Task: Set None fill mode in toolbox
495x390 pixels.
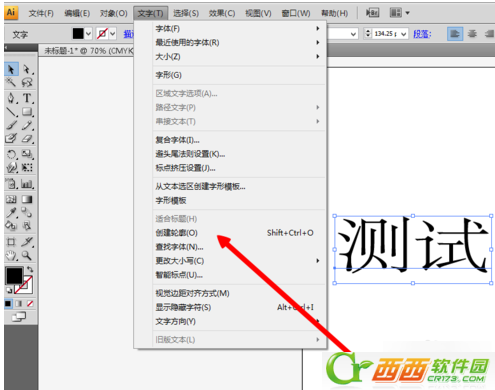Action: coord(30,303)
